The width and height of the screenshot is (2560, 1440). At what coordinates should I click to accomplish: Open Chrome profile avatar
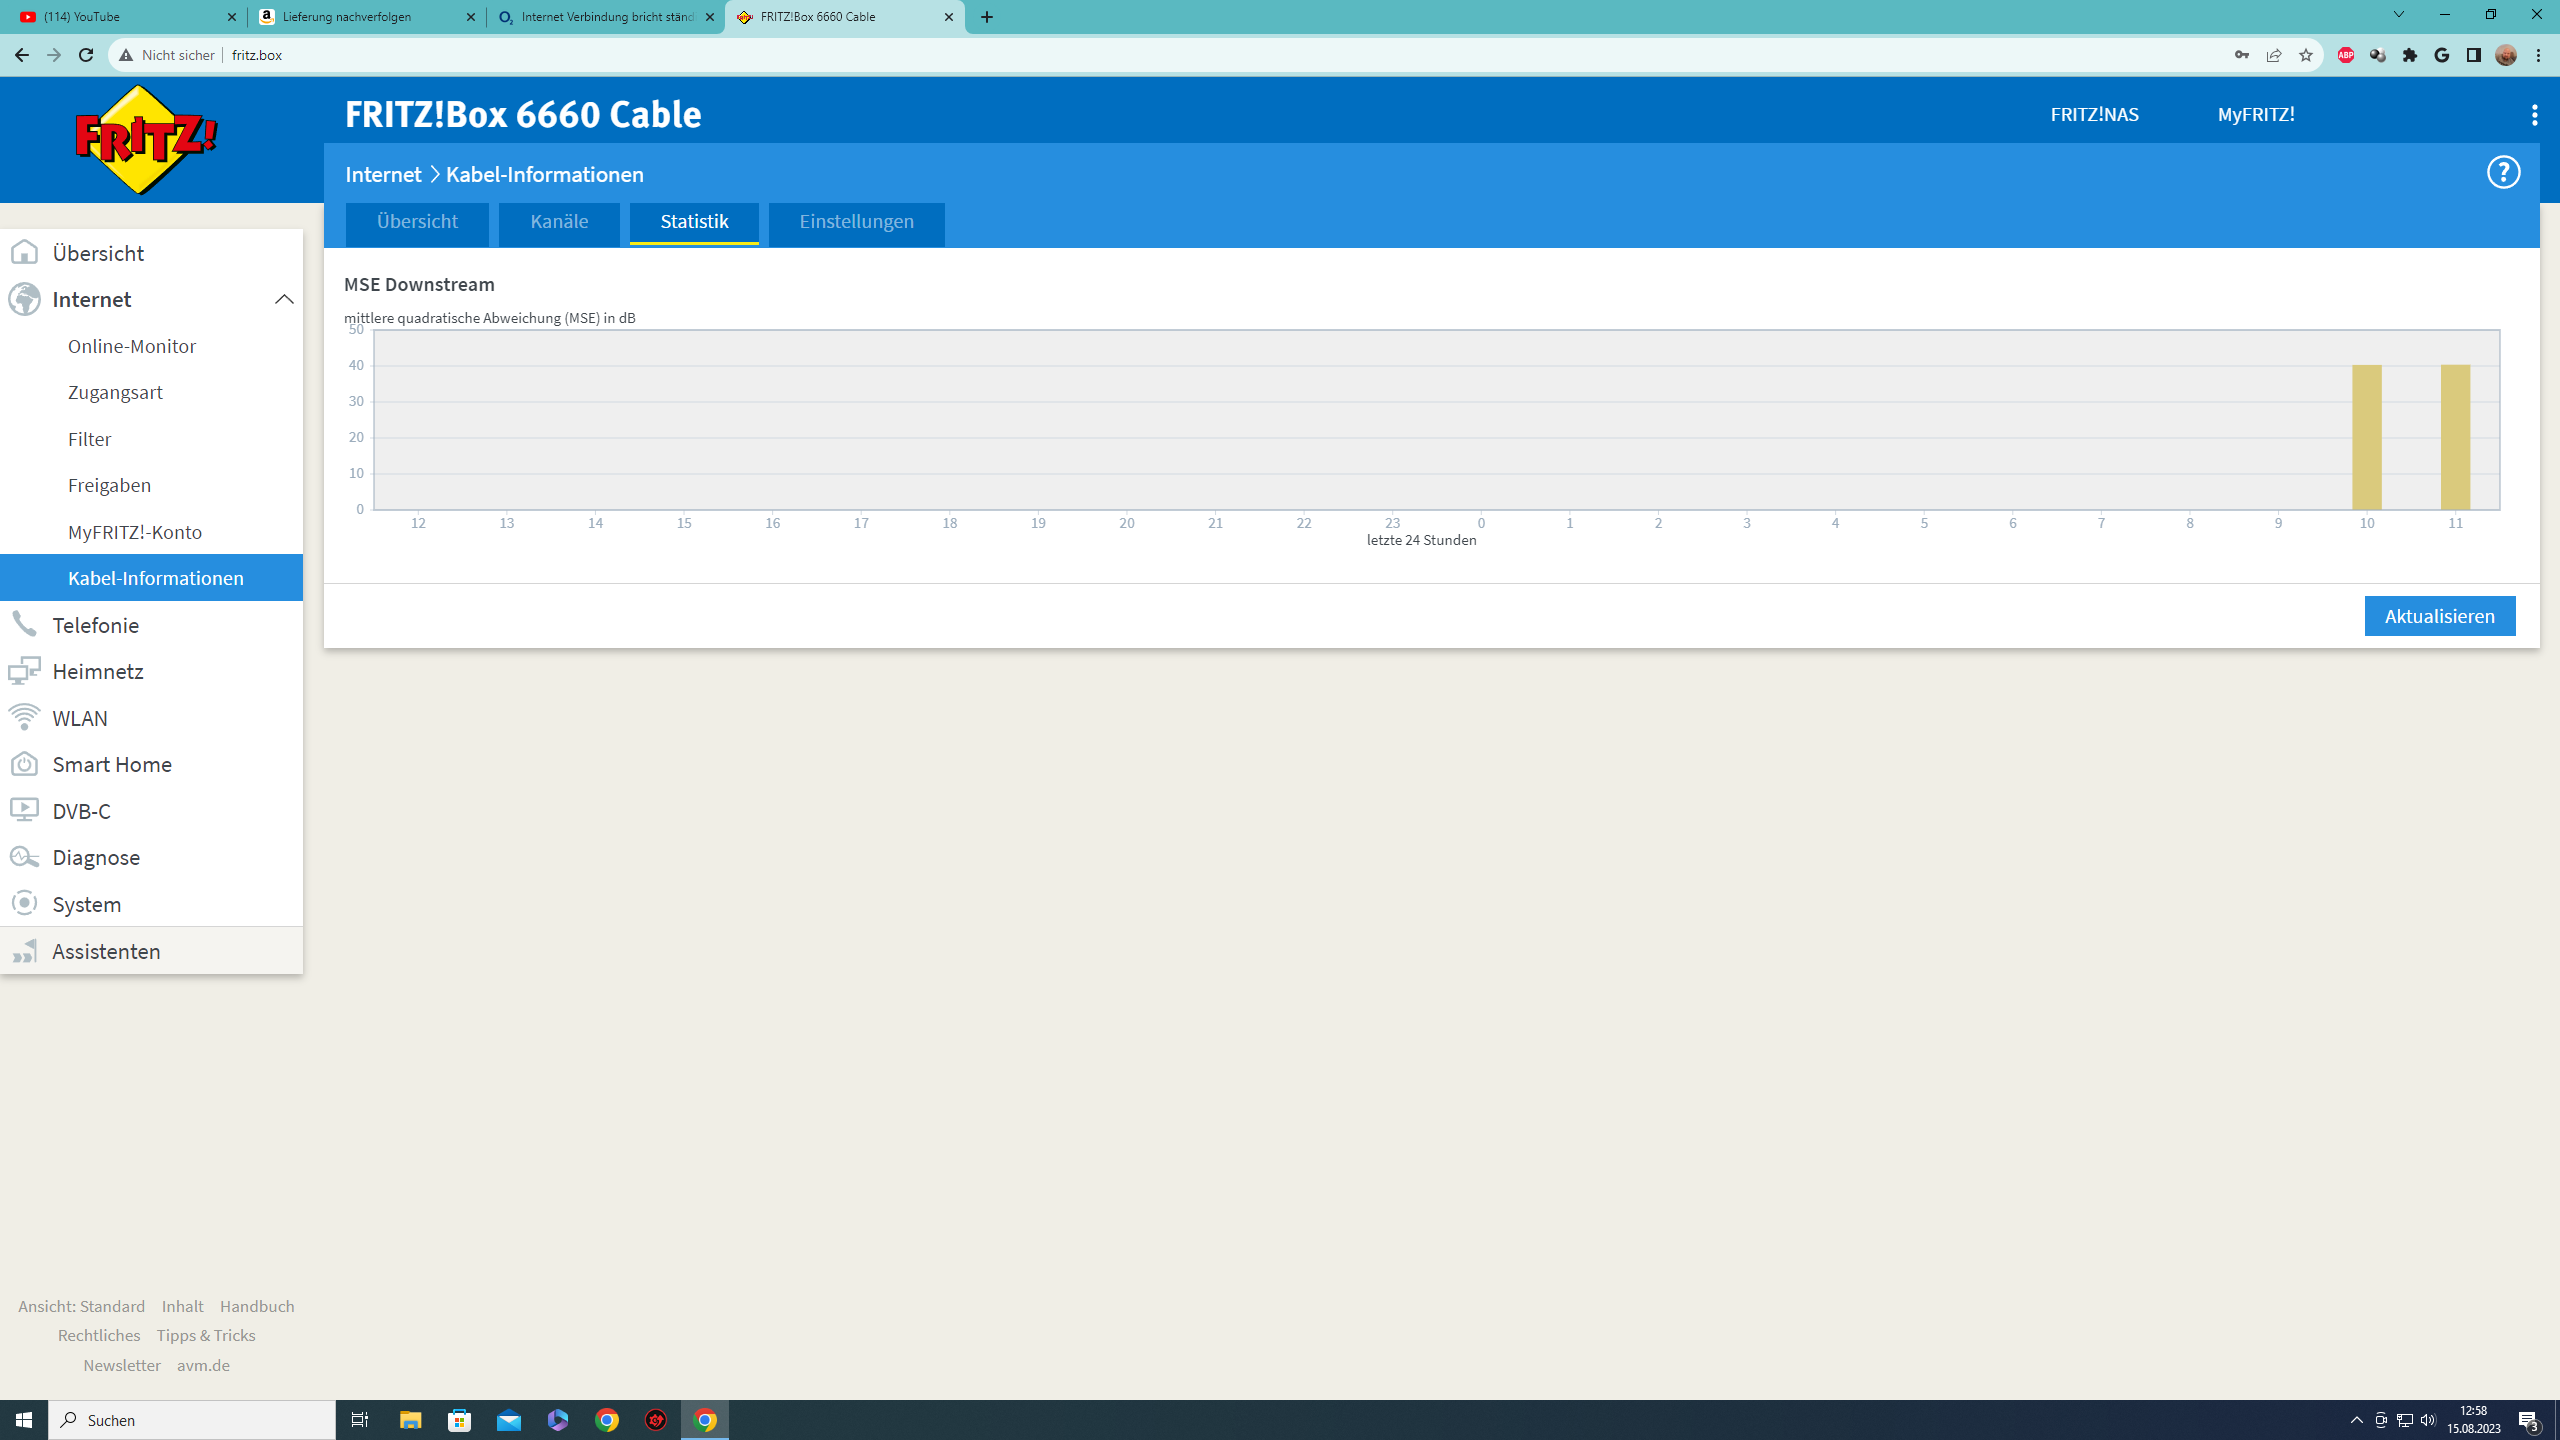click(2506, 55)
